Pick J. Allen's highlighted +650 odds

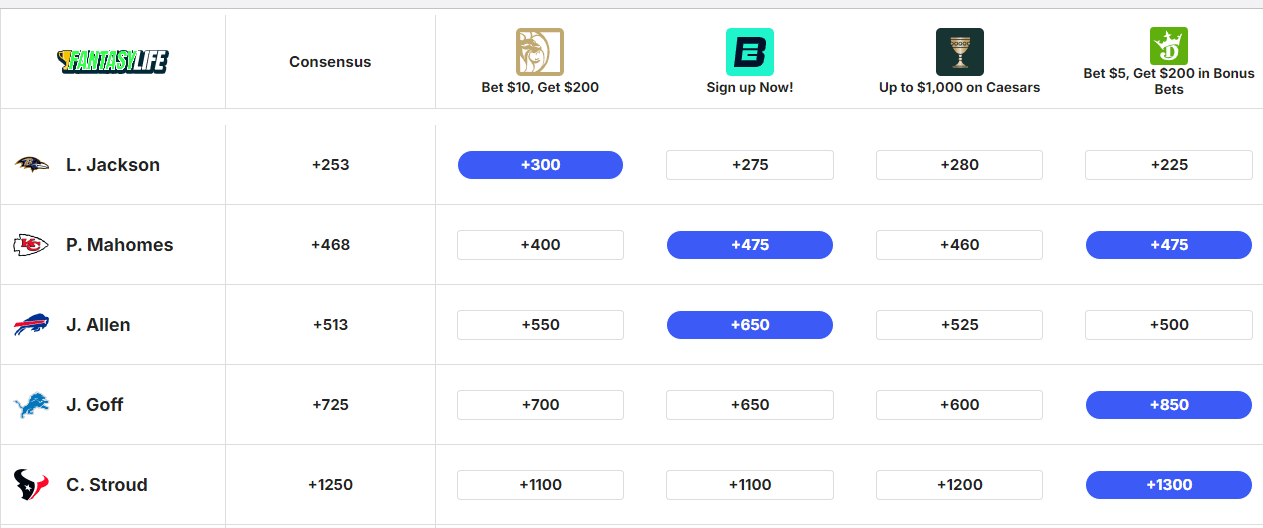pyautogui.click(x=750, y=325)
